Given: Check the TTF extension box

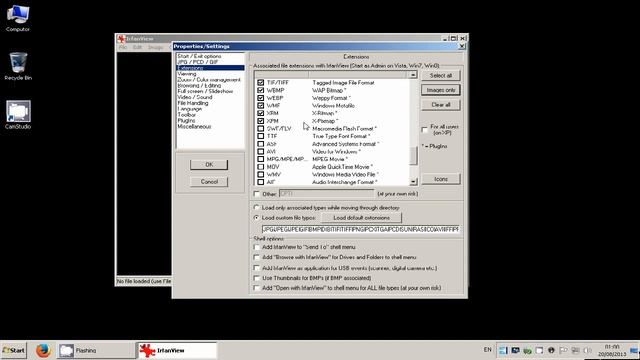Looking at the screenshot, I should 260,136.
